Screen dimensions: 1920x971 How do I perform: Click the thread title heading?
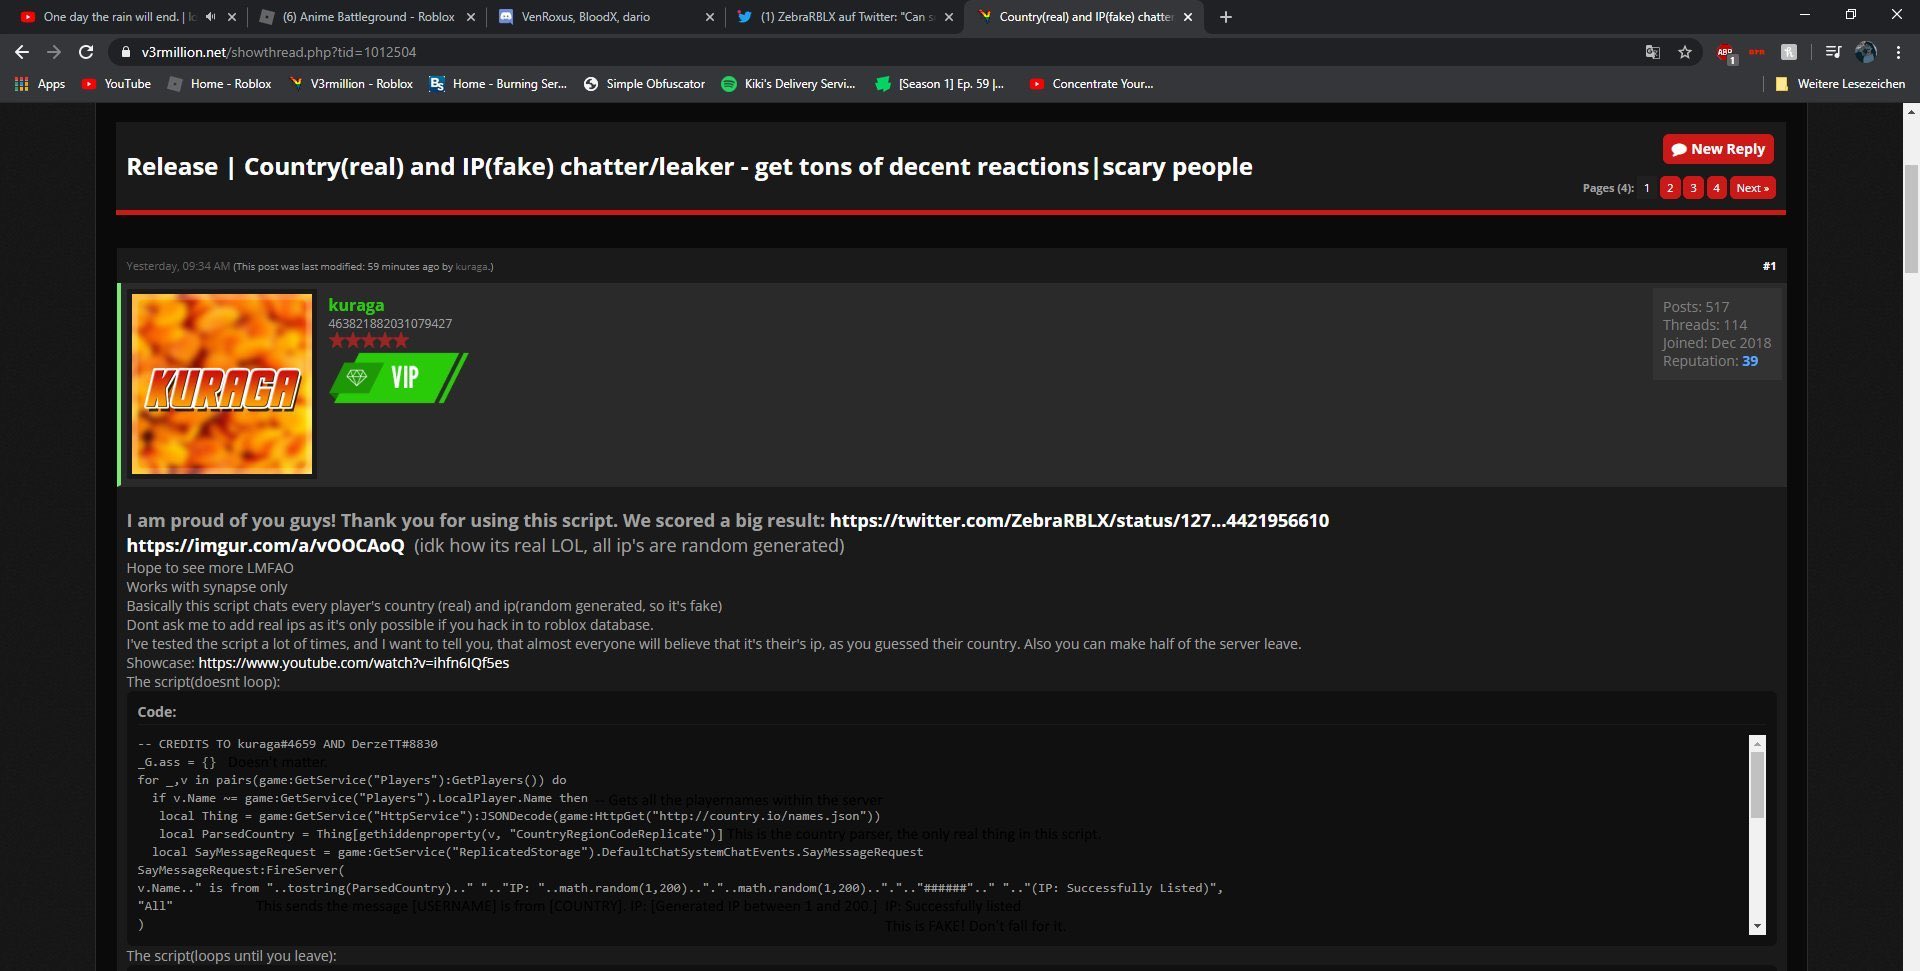(689, 167)
